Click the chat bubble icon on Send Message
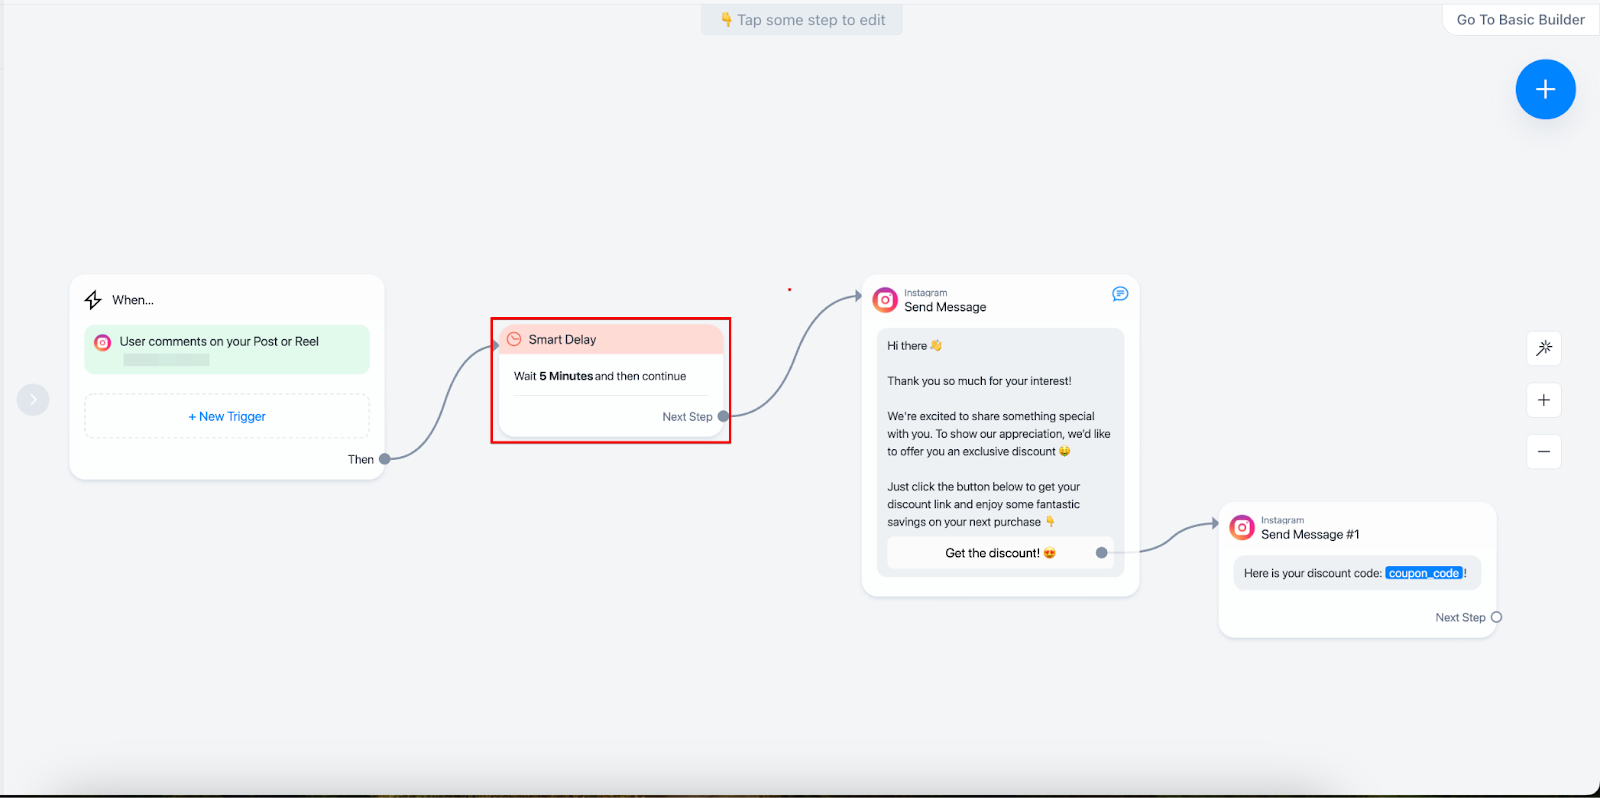The width and height of the screenshot is (1600, 798). tap(1120, 294)
